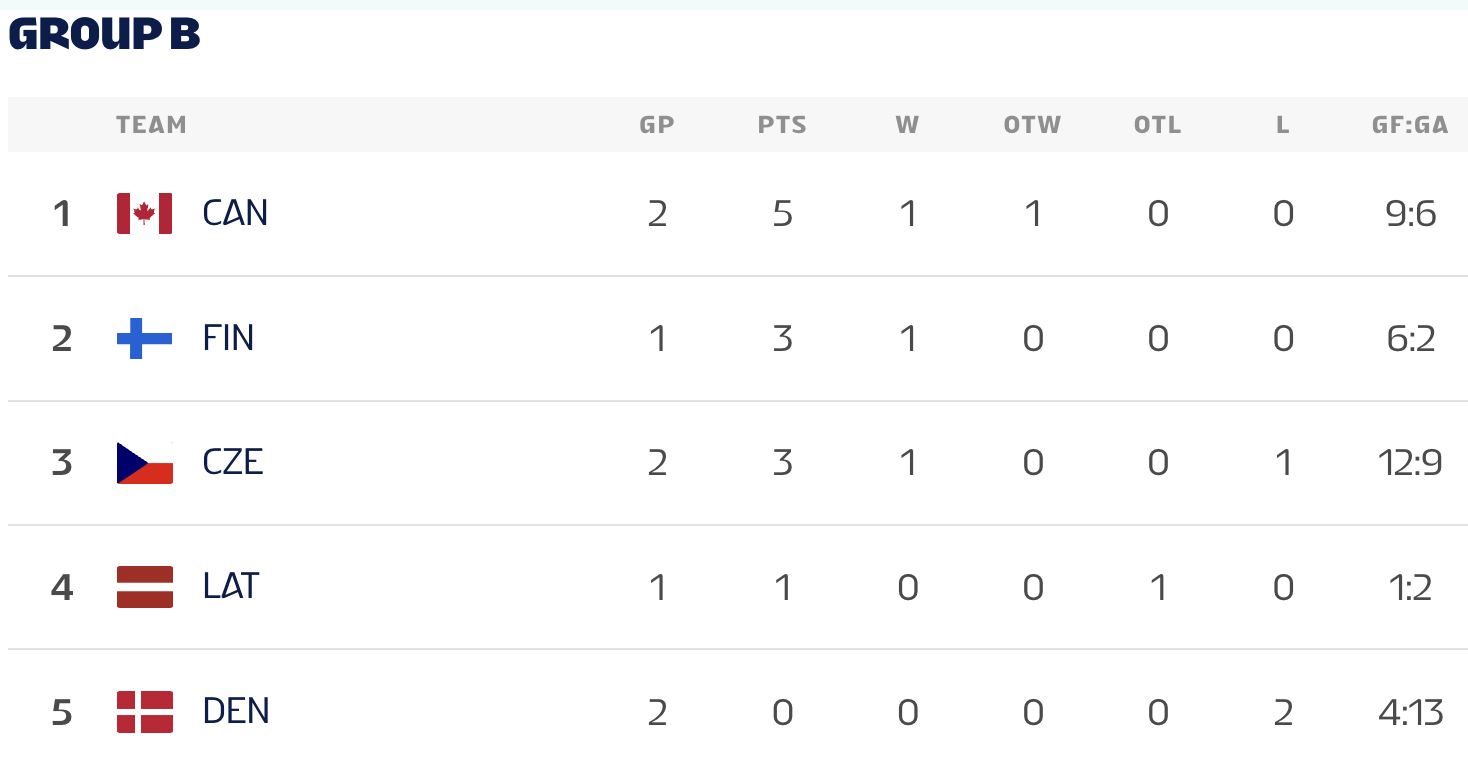1468x758 pixels.
Task: Click the Denmark flag icon
Action: tap(145, 711)
